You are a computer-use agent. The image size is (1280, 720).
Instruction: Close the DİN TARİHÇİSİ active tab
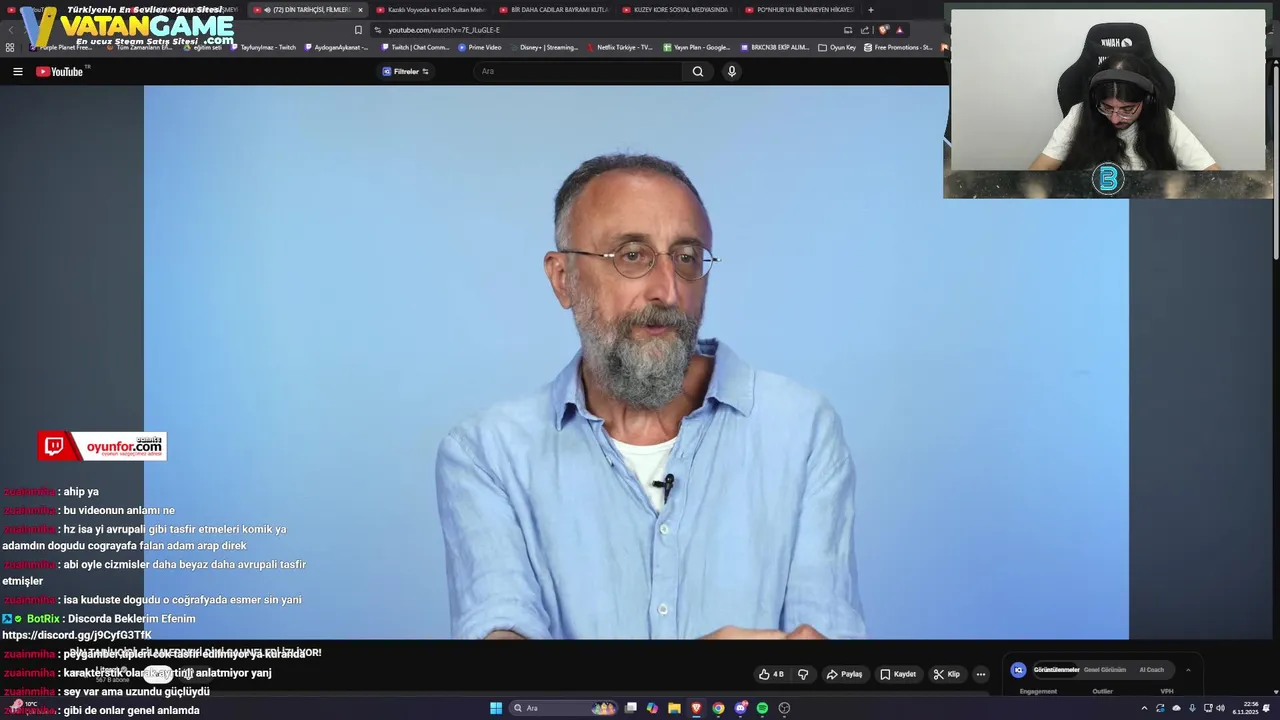(x=360, y=10)
